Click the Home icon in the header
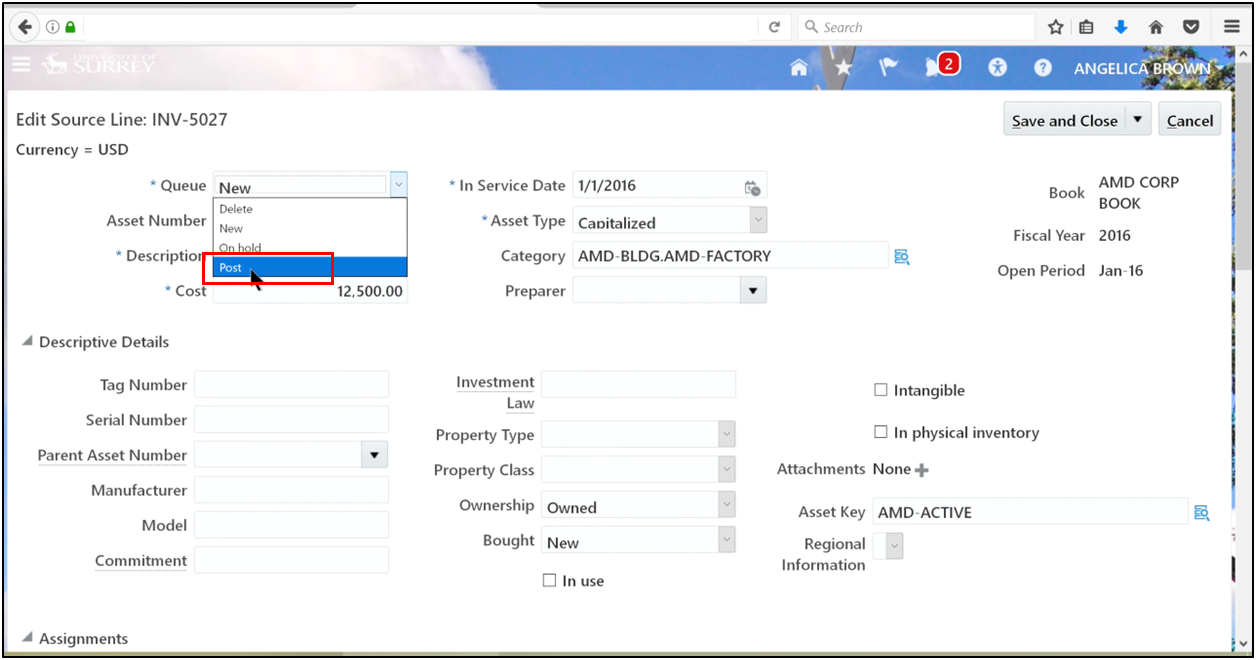1256x660 pixels. tap(798, 68)
